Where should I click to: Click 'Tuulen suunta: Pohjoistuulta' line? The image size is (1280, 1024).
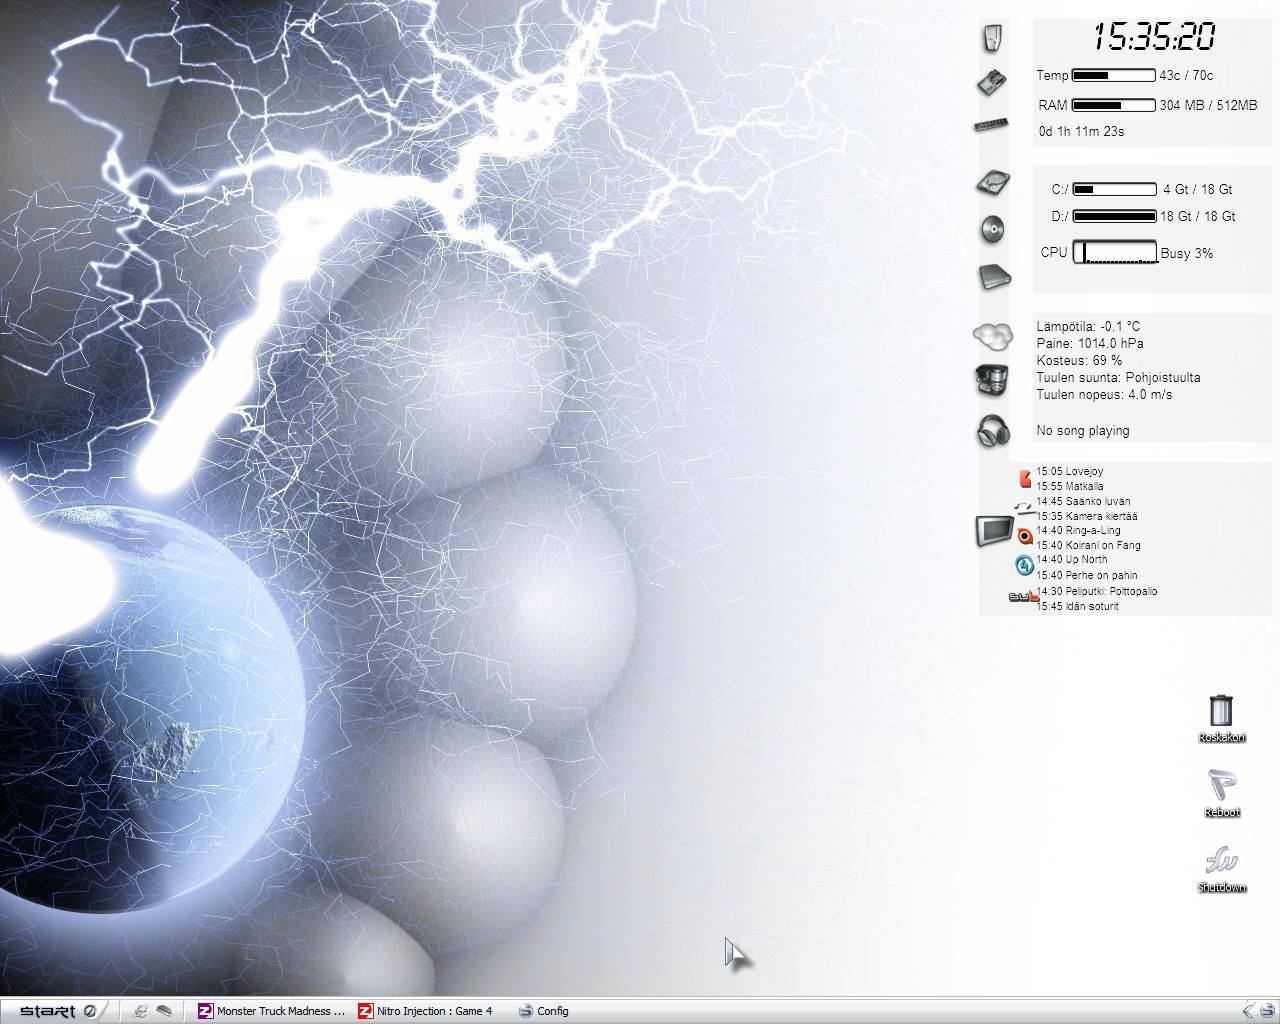1118,377
